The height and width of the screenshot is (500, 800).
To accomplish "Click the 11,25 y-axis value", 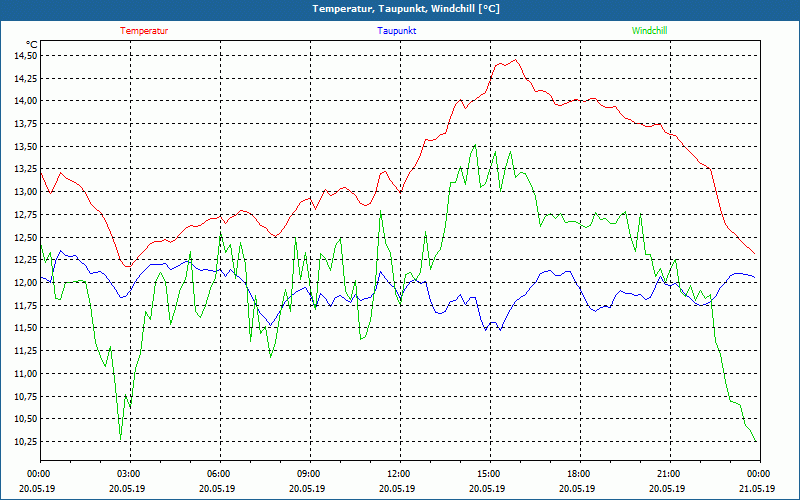I will [26, 351].
